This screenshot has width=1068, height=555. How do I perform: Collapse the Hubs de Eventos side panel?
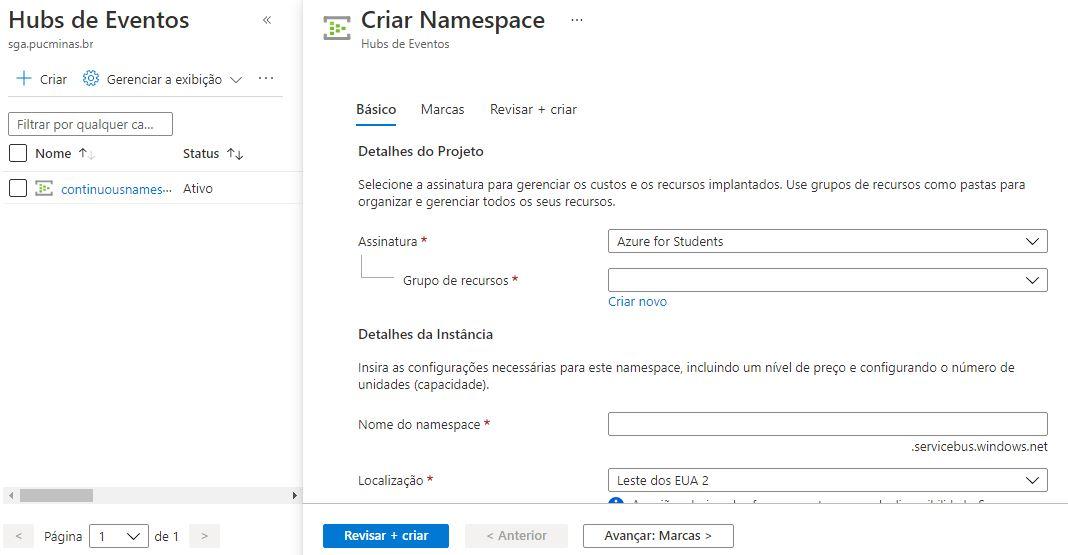tap(267, 21)
